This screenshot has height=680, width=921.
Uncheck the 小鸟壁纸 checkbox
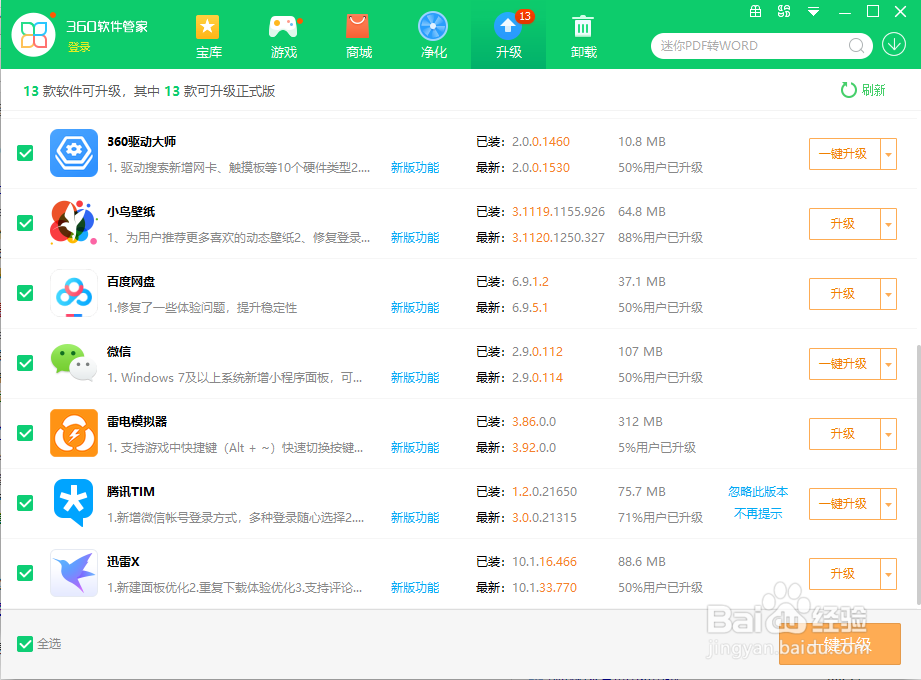tap(25, 223)
